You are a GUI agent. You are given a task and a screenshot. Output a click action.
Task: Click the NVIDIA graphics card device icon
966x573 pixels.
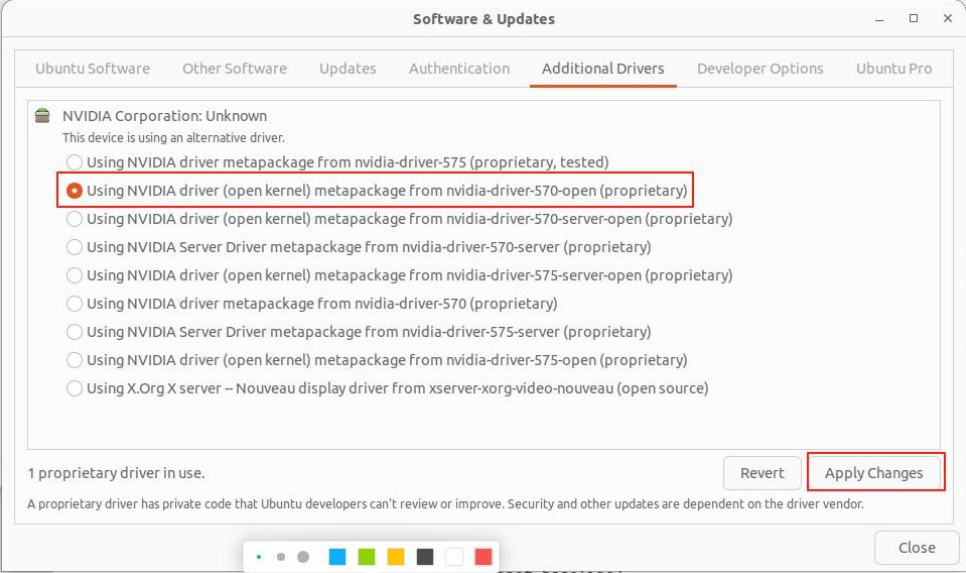tap(43, 115)
